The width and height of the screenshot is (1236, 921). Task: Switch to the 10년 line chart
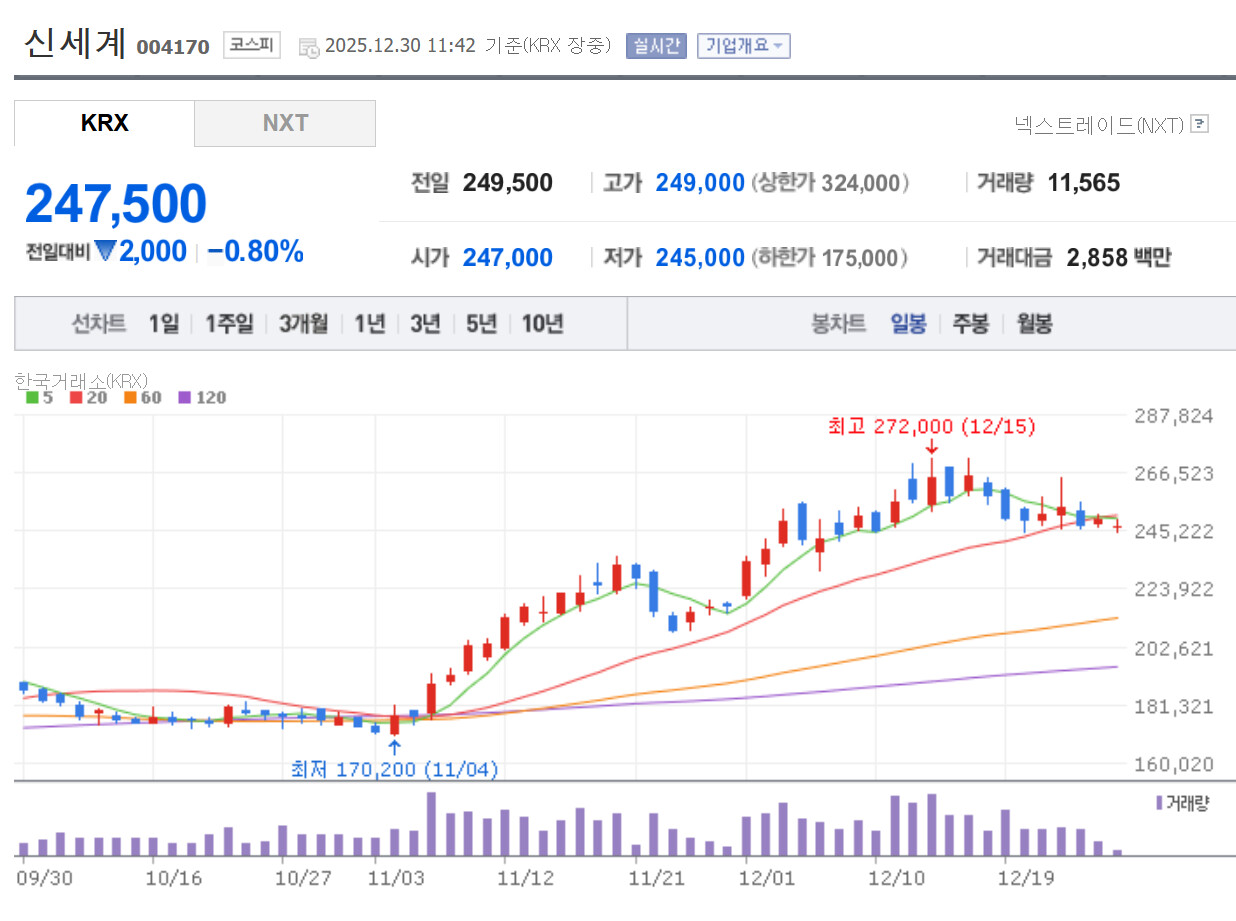point(542,324)
